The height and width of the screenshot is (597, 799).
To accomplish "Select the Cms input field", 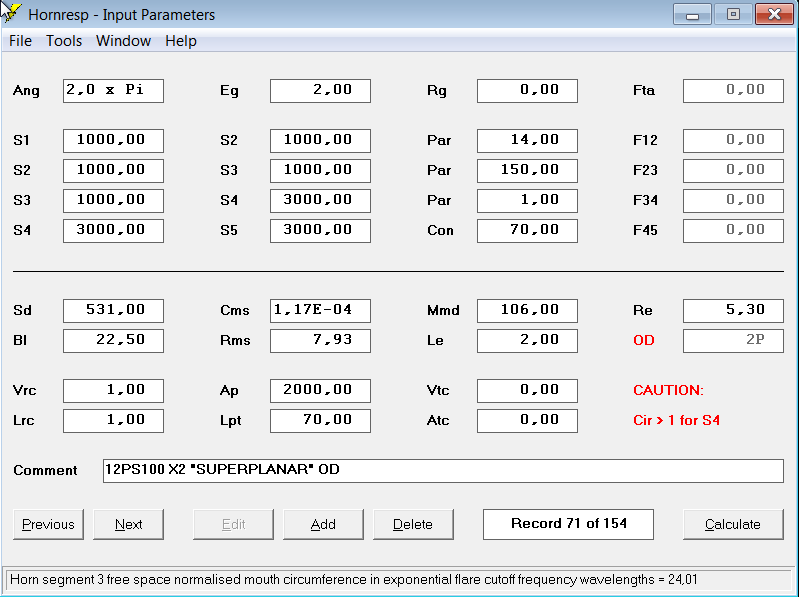I will (320, 311).
